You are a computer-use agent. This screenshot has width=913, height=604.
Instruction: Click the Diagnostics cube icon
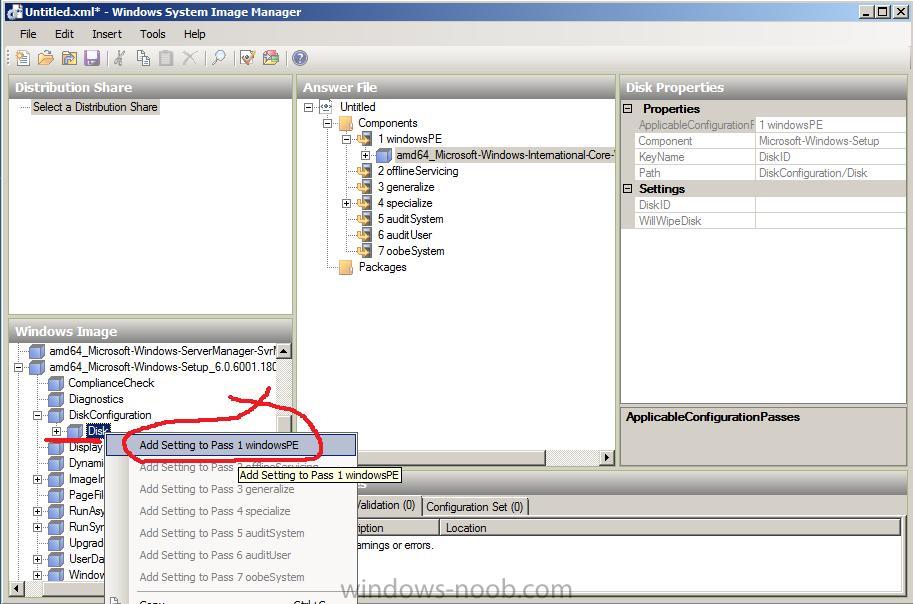pyautogui.click(x=56, y=399)
